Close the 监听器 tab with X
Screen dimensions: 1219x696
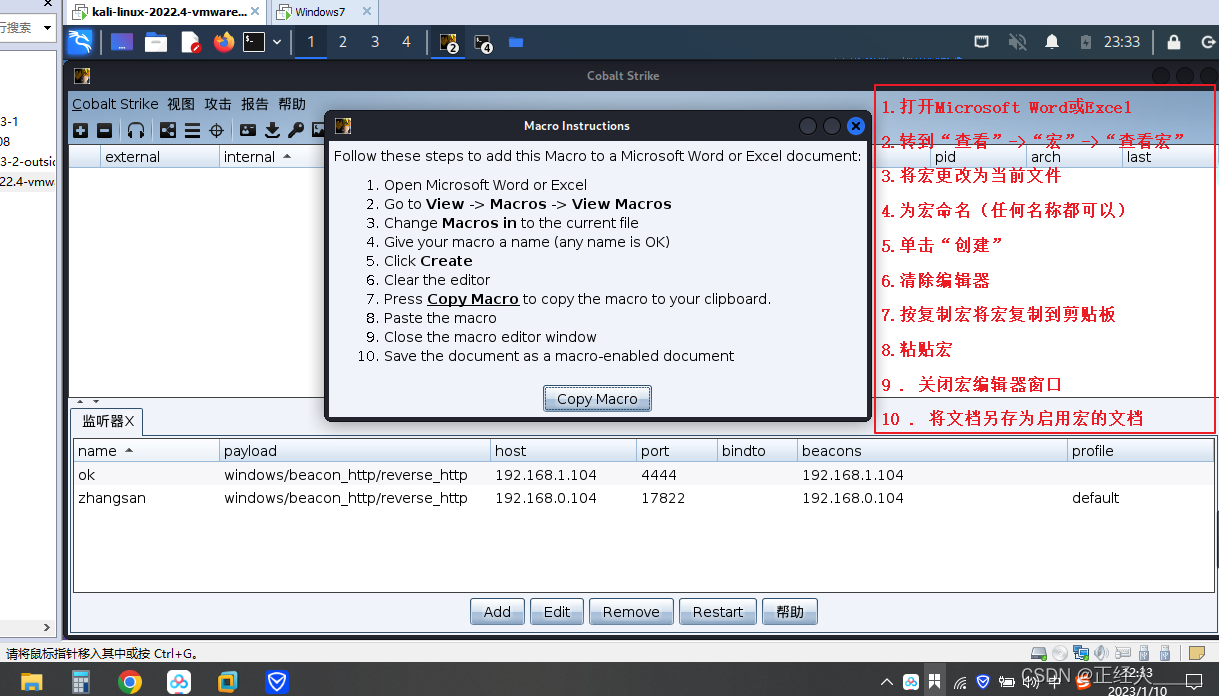point(130,422)
